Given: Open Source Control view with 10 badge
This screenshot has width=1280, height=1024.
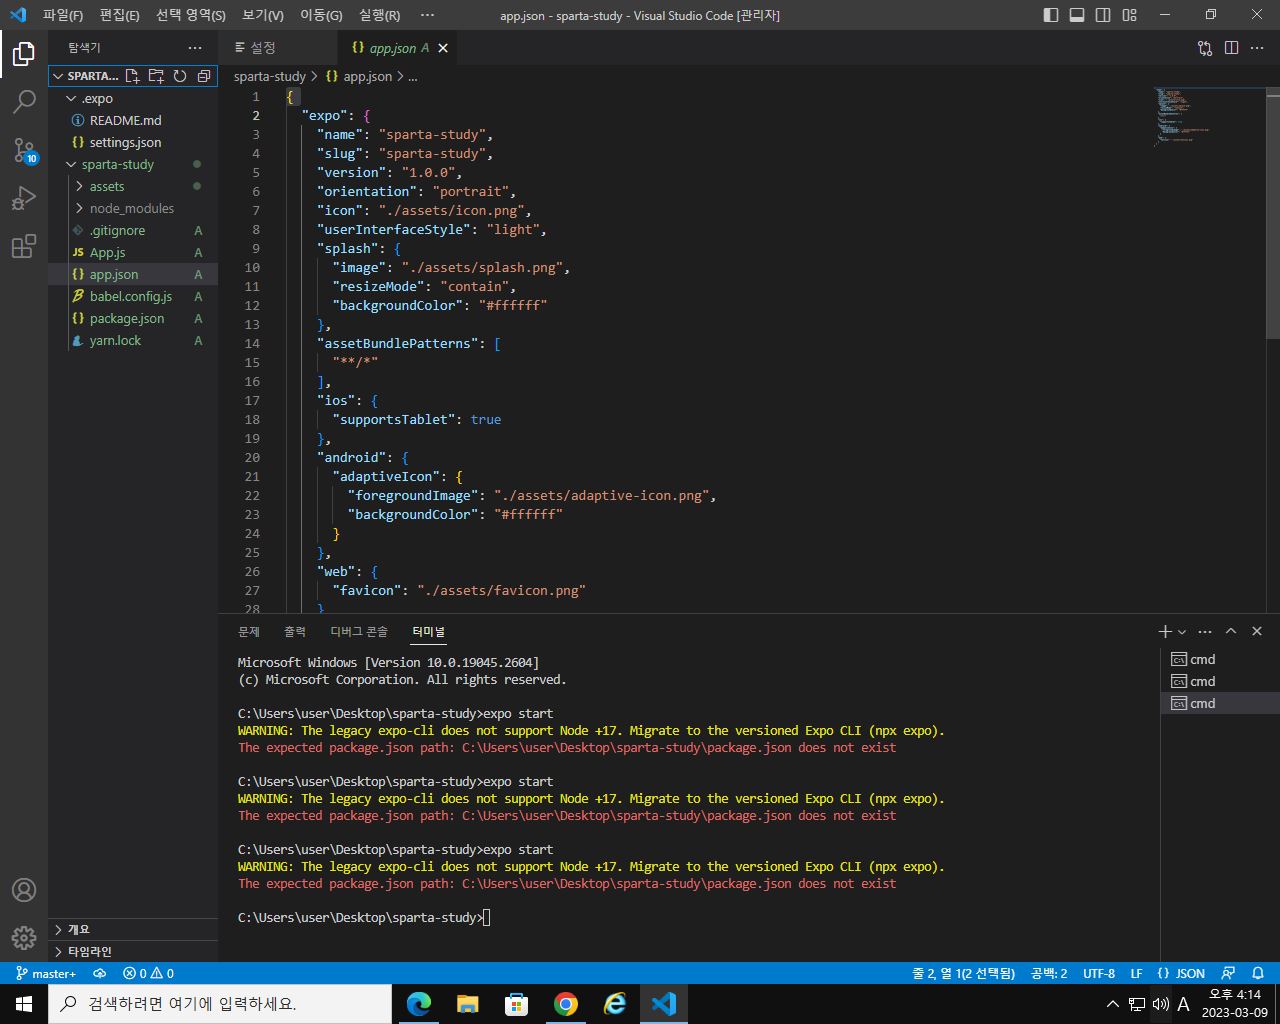Looking at the screenshot, I should click(24, 150).
